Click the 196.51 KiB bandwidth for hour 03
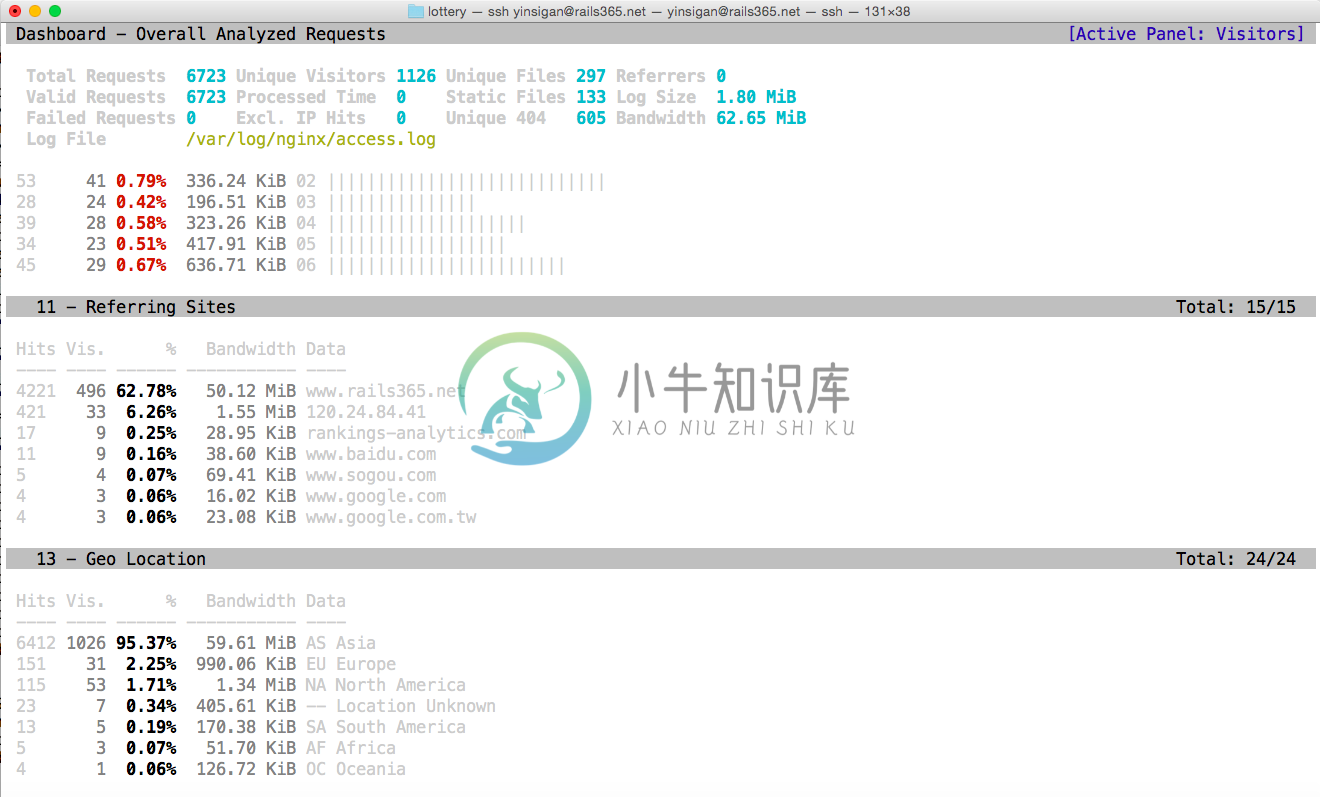This screenshot has width=1320, height=797. (236, 202)
